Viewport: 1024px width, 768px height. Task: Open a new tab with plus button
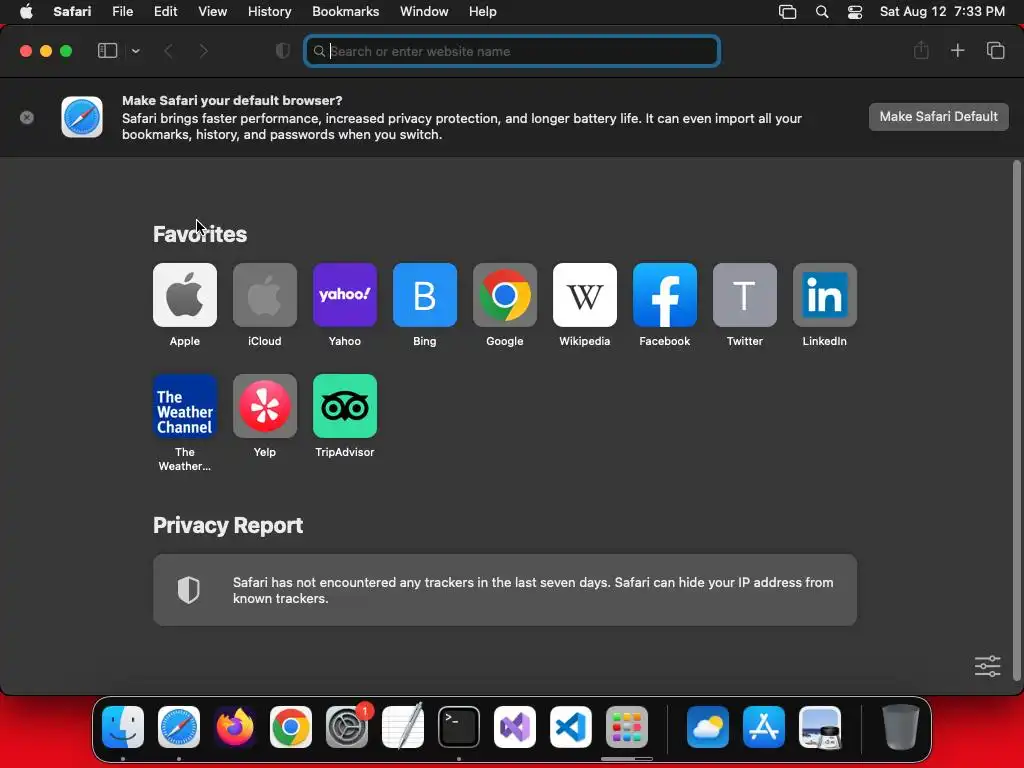(x=957, y=50)
